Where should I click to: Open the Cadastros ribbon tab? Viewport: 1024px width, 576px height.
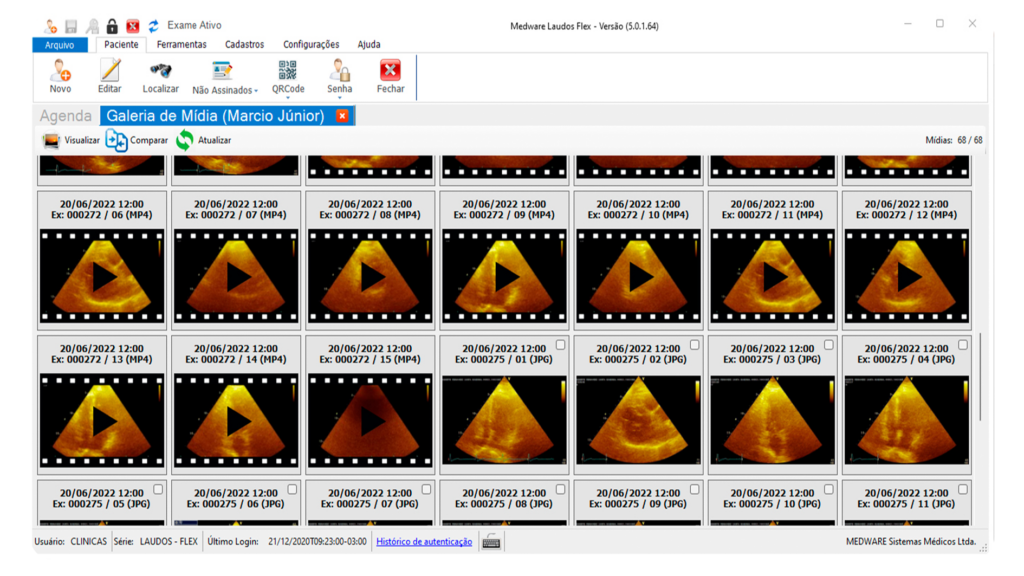[x=244, y=44]
